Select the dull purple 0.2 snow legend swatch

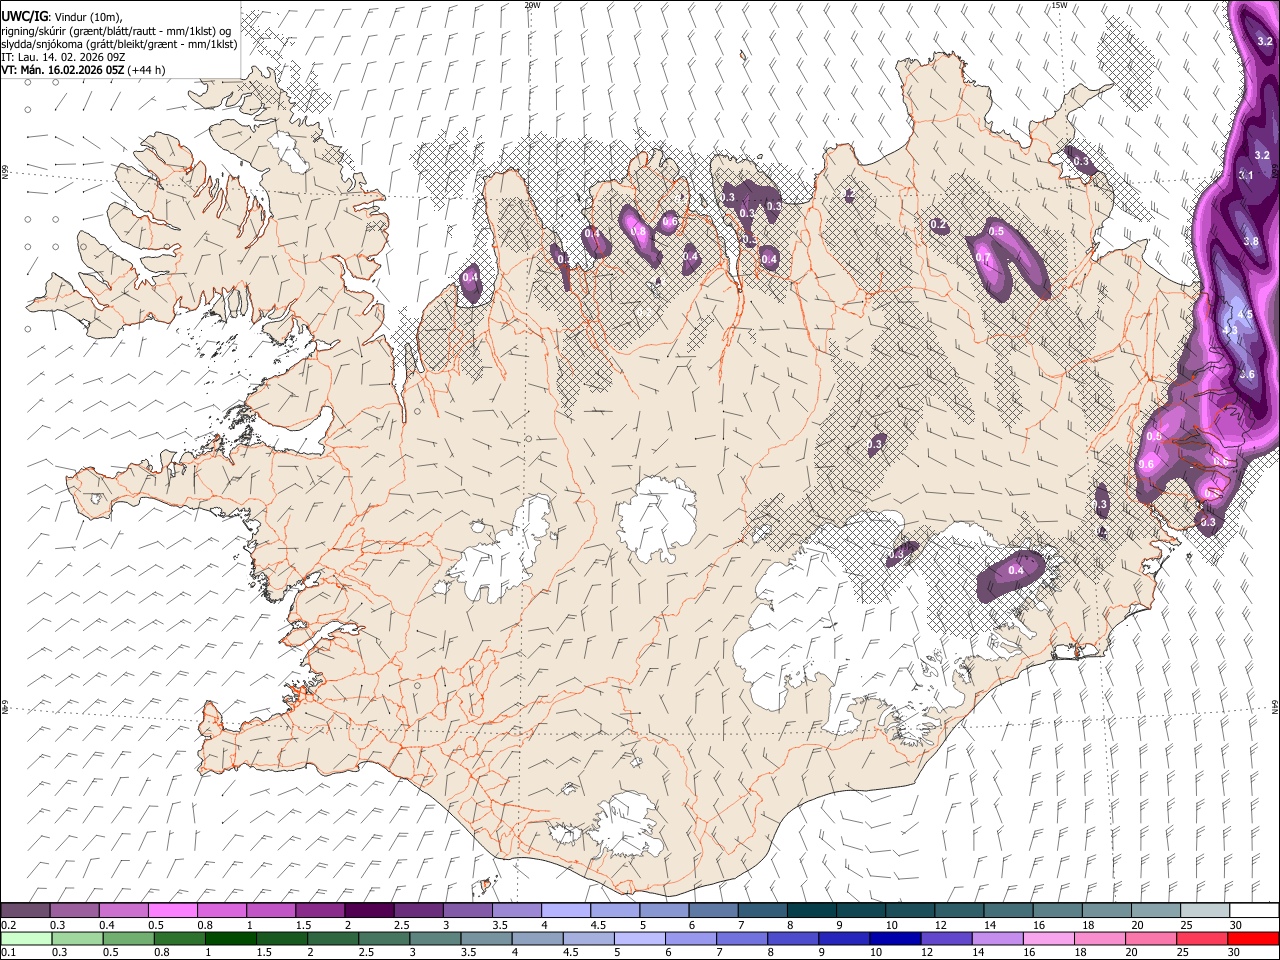pyautogui.click(x=25, y=911)
